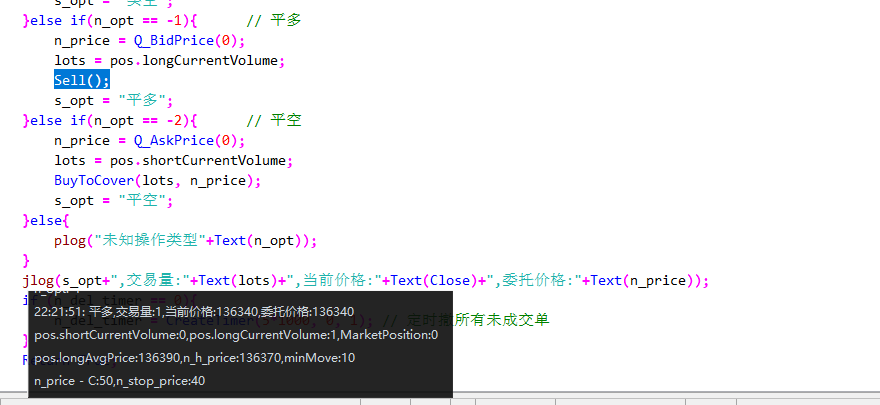Click the plog function name

pyautogui.click(x=70, y=240)
